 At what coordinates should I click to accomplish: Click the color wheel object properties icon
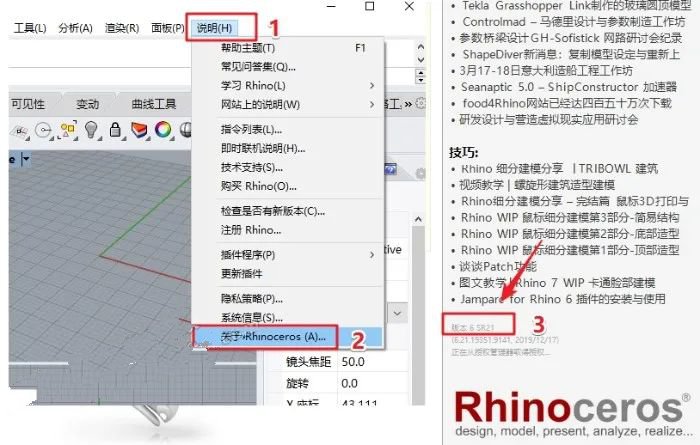(x=163, y=130)
